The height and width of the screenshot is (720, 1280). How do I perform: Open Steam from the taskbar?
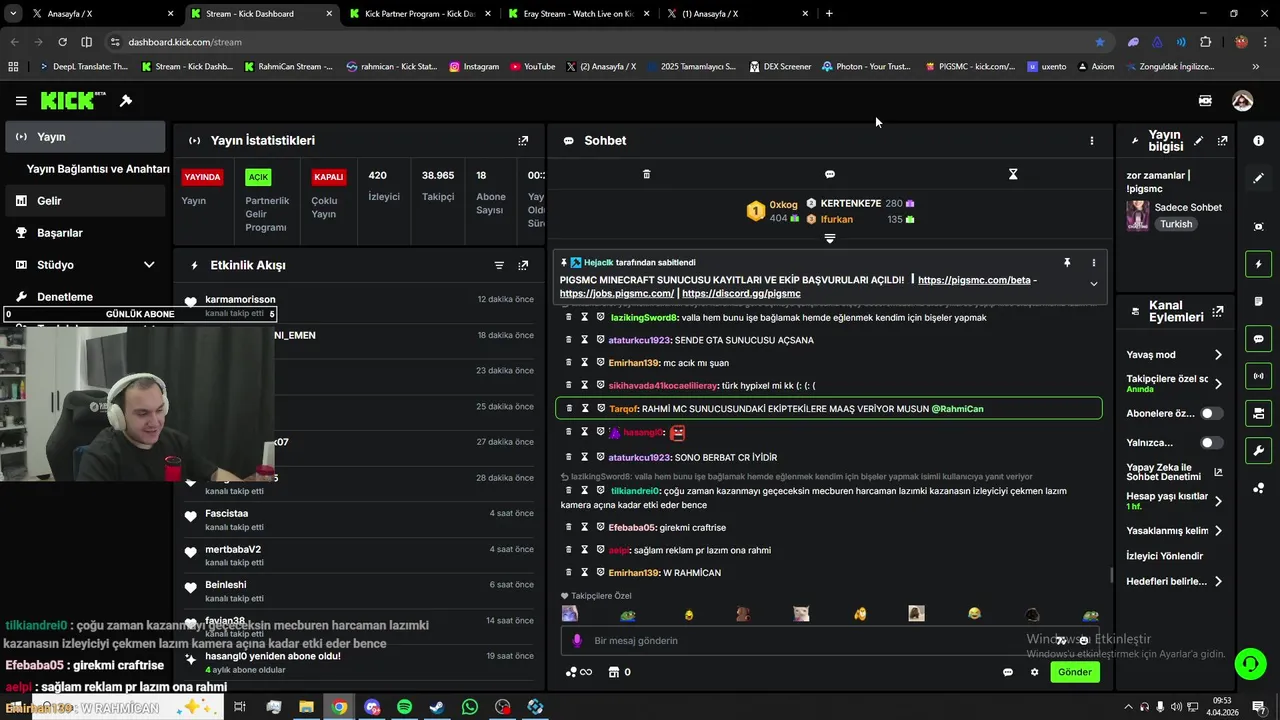437,707
